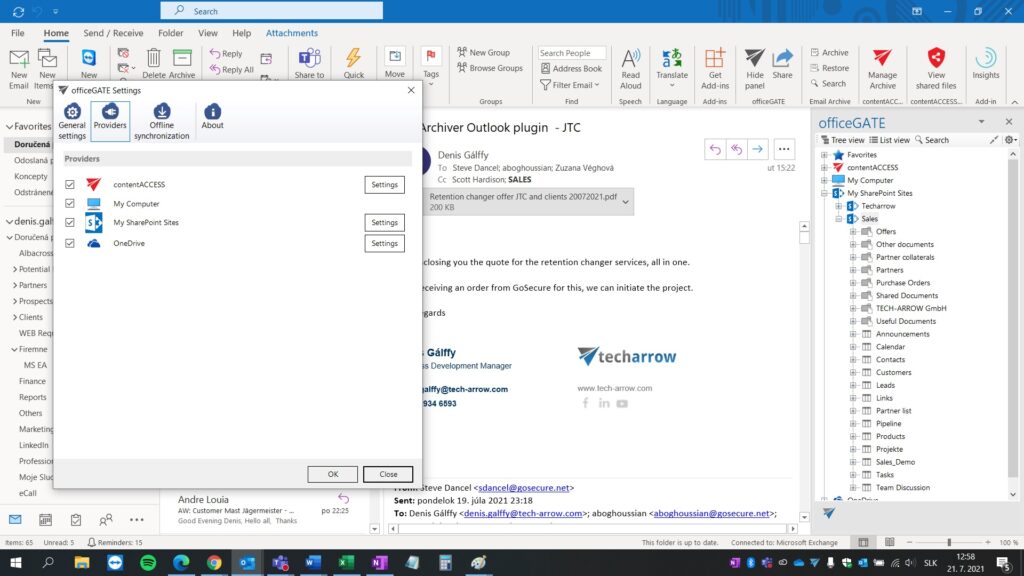Click Settings button for contentACCESS
The width and height of the screenshot is (1024, 576).
pyautogui.click(x=384, y=185)
